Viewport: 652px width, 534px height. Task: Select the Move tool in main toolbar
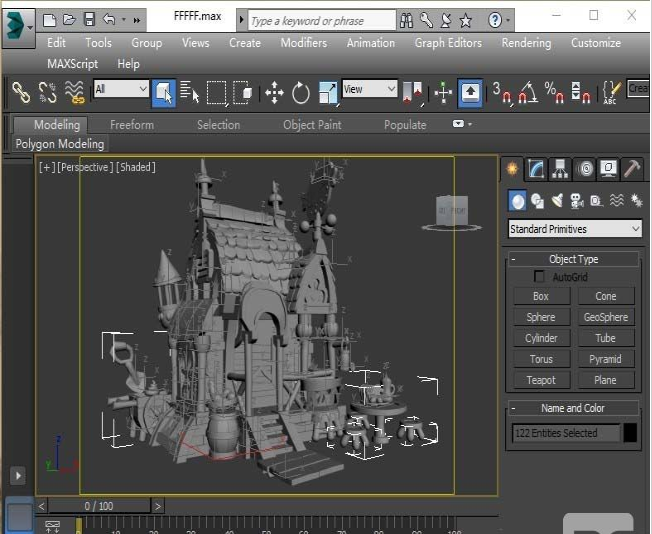pyautogui.click(x=274, y=93)
